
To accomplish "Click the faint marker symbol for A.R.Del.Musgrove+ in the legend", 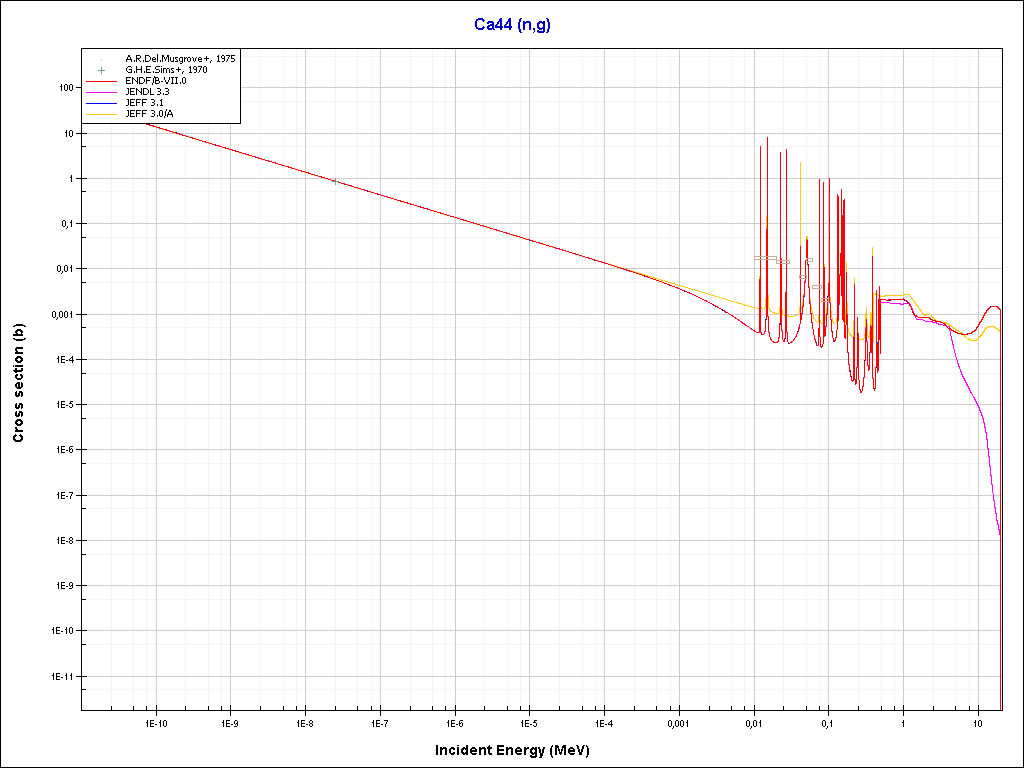I will click(x=101, y=59).
